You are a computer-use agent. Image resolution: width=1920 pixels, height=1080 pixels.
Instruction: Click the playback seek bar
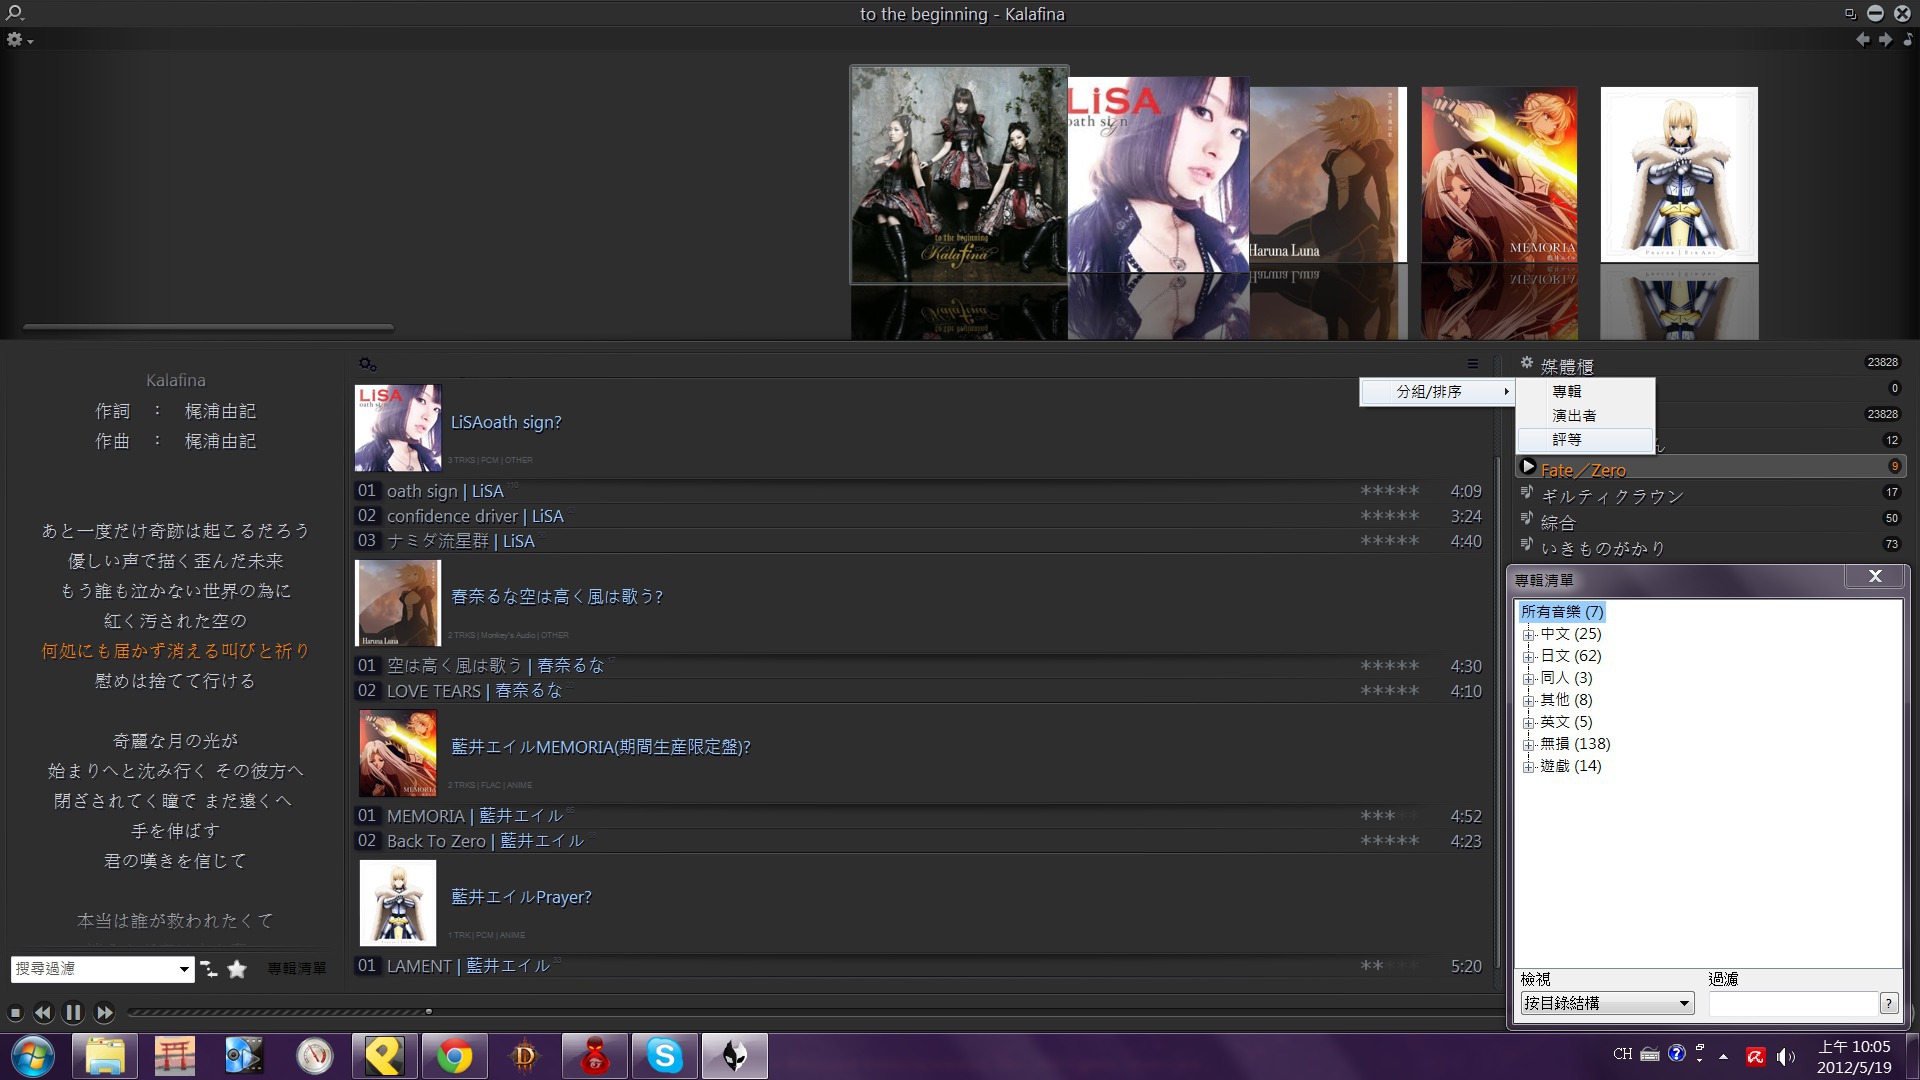700,1012
